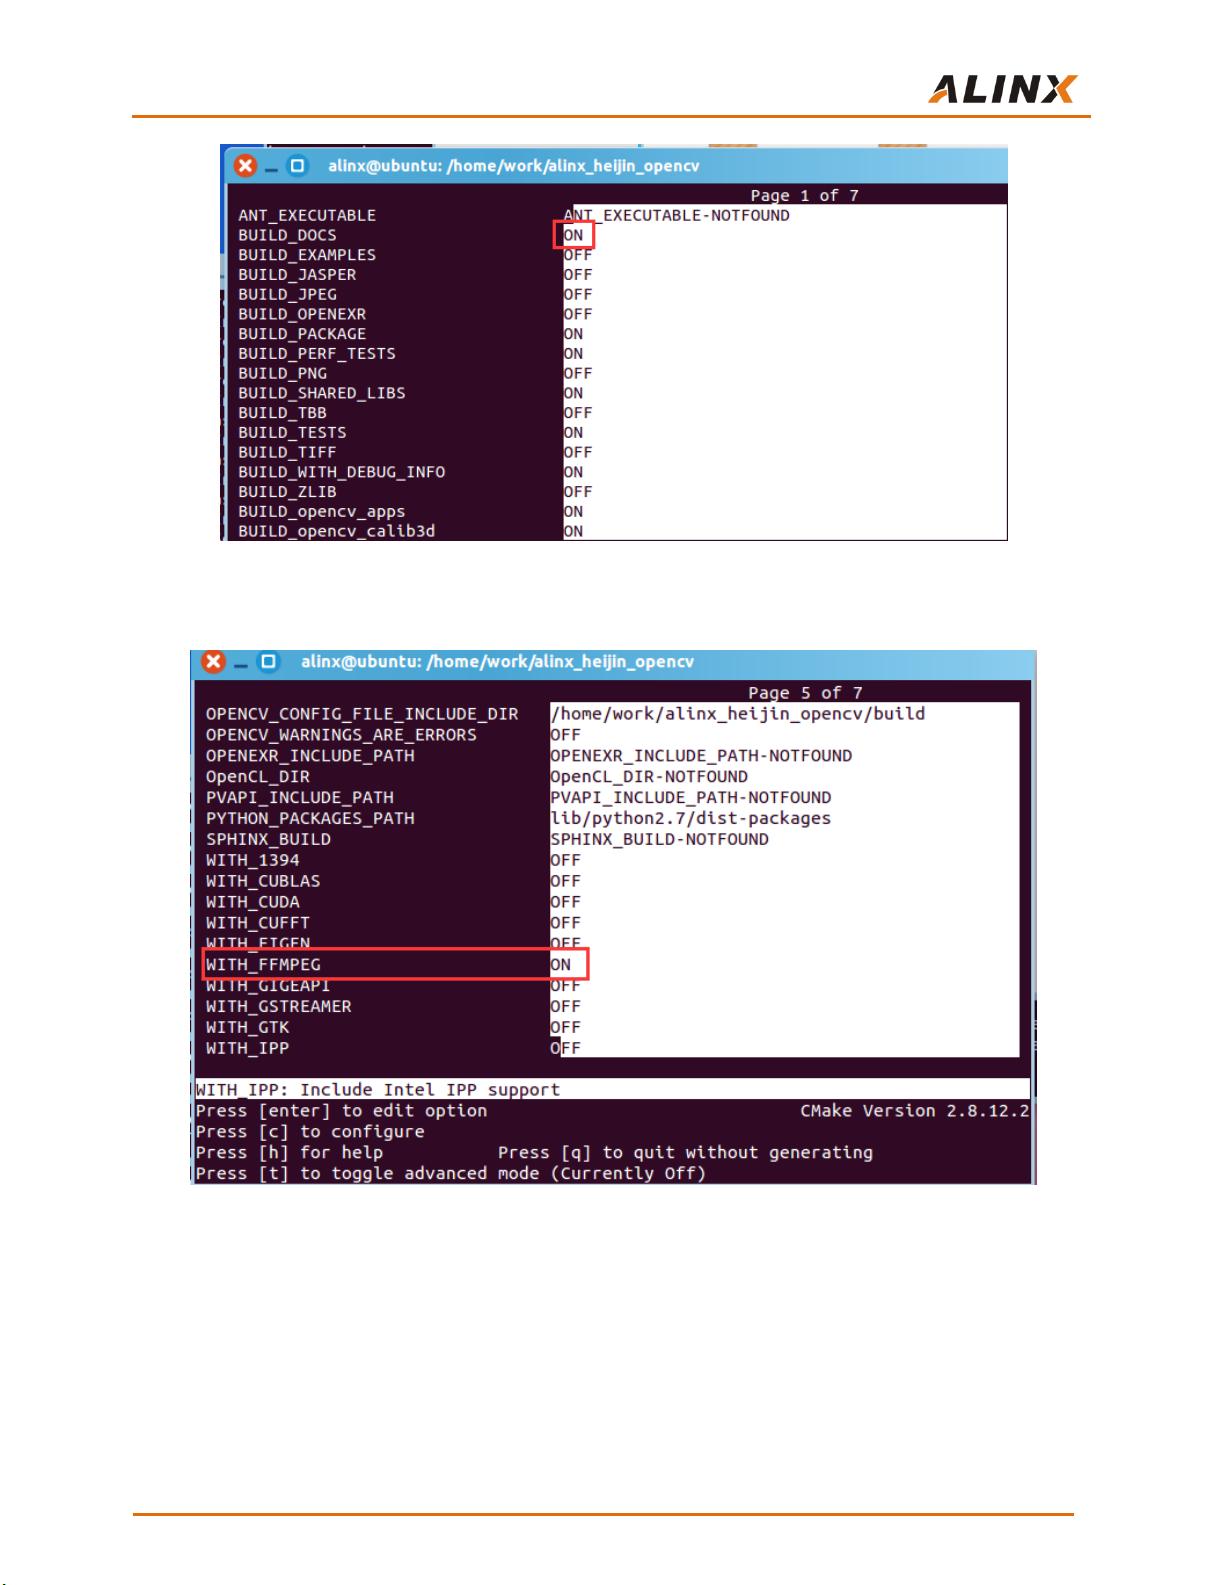Toggle the BUILD_EXAMPLES OFF value
The height and width of the screenshot is (1585, 1225).
pos(578,255)
